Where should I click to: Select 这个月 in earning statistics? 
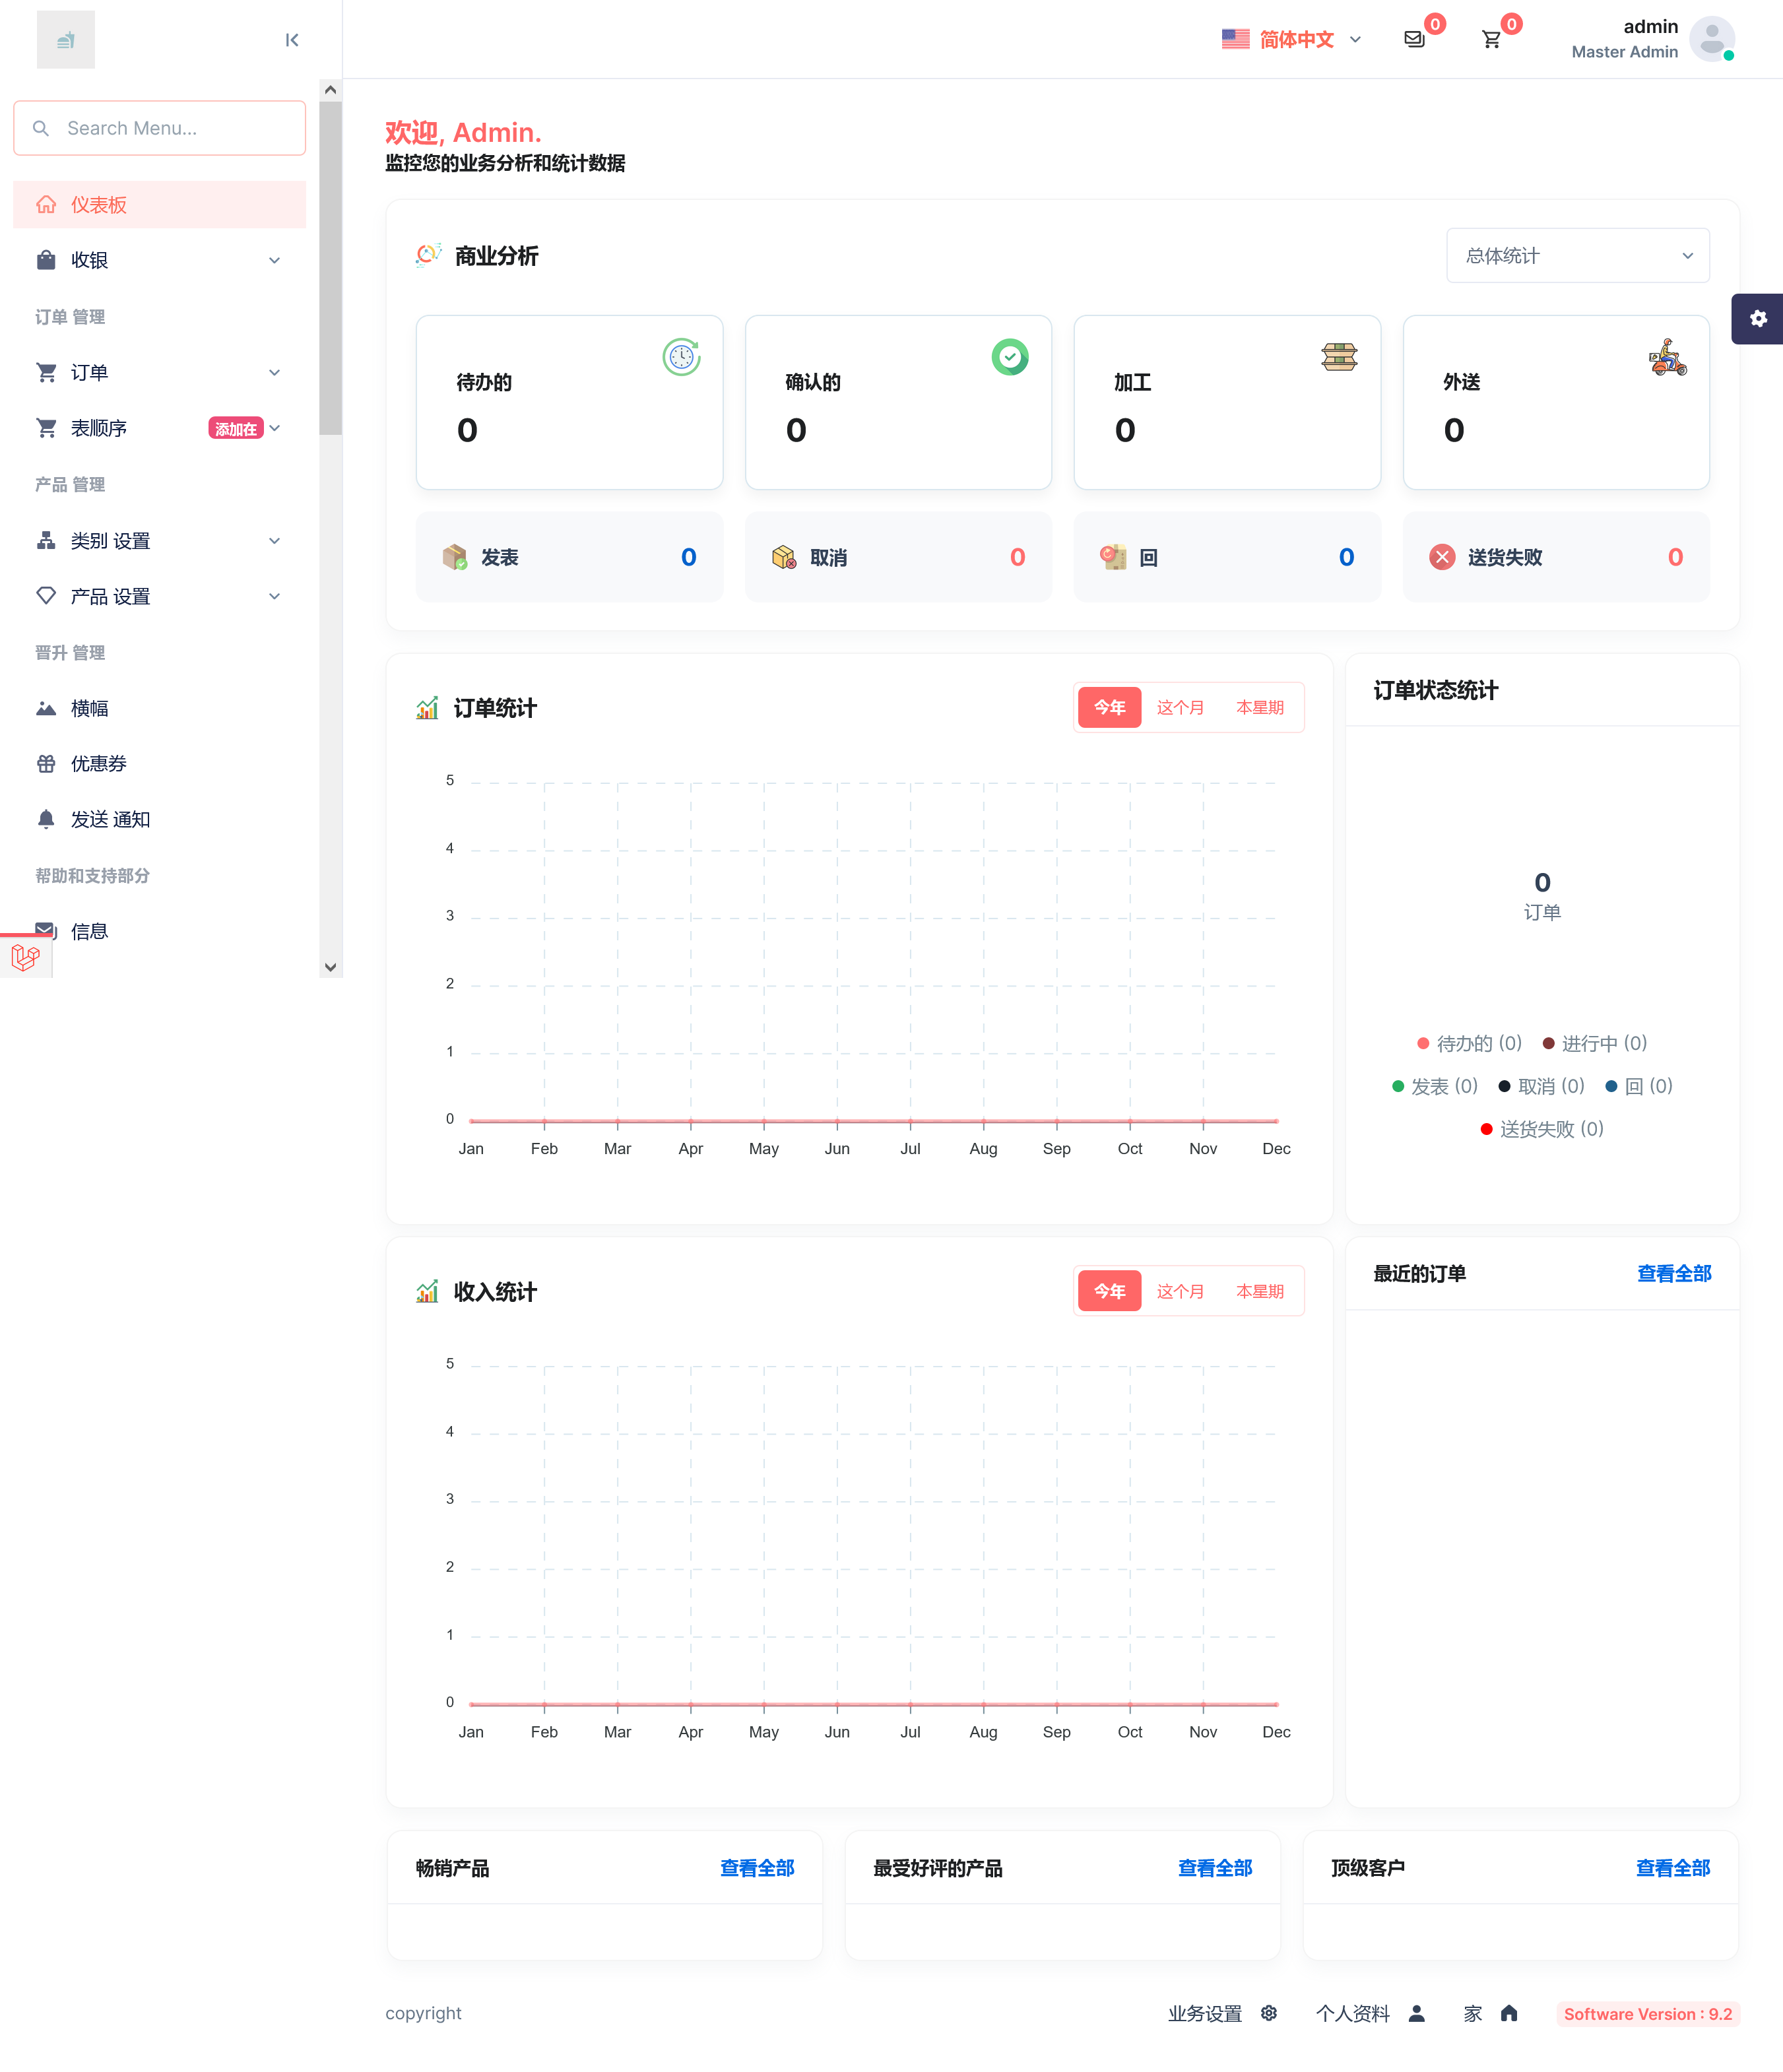(x=1181, y=1292)
